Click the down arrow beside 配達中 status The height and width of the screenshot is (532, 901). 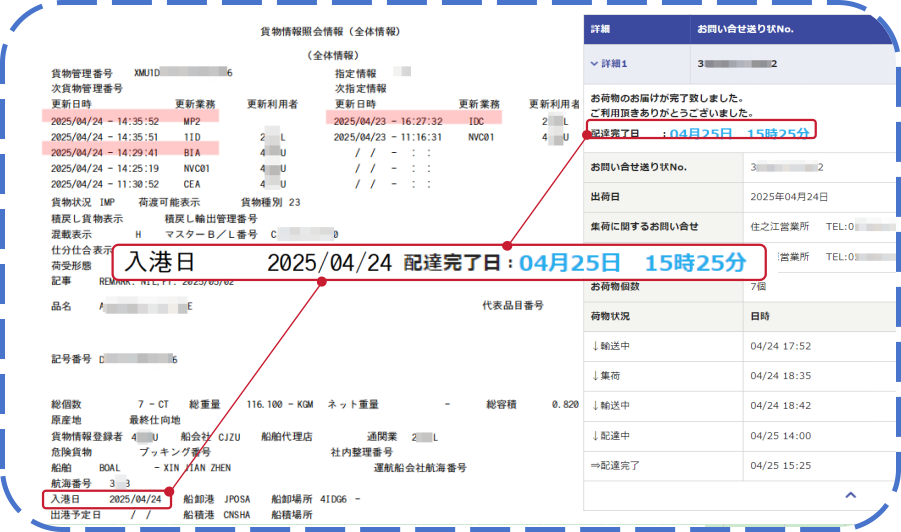(x=595, y=436)
